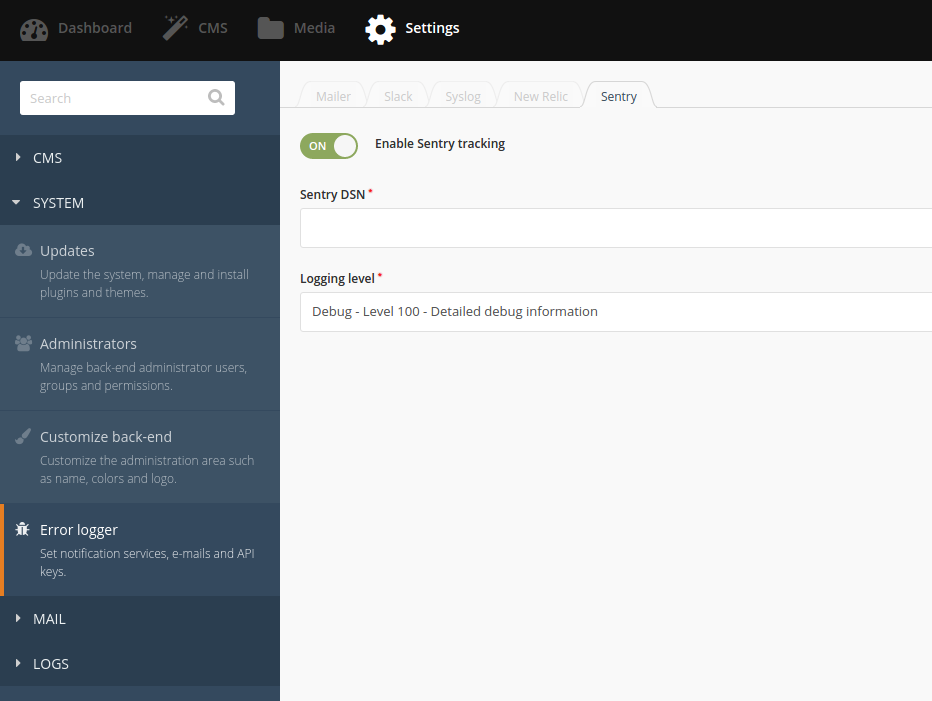
Task: Switch to the Syslog tab
Action: (462, 96)
